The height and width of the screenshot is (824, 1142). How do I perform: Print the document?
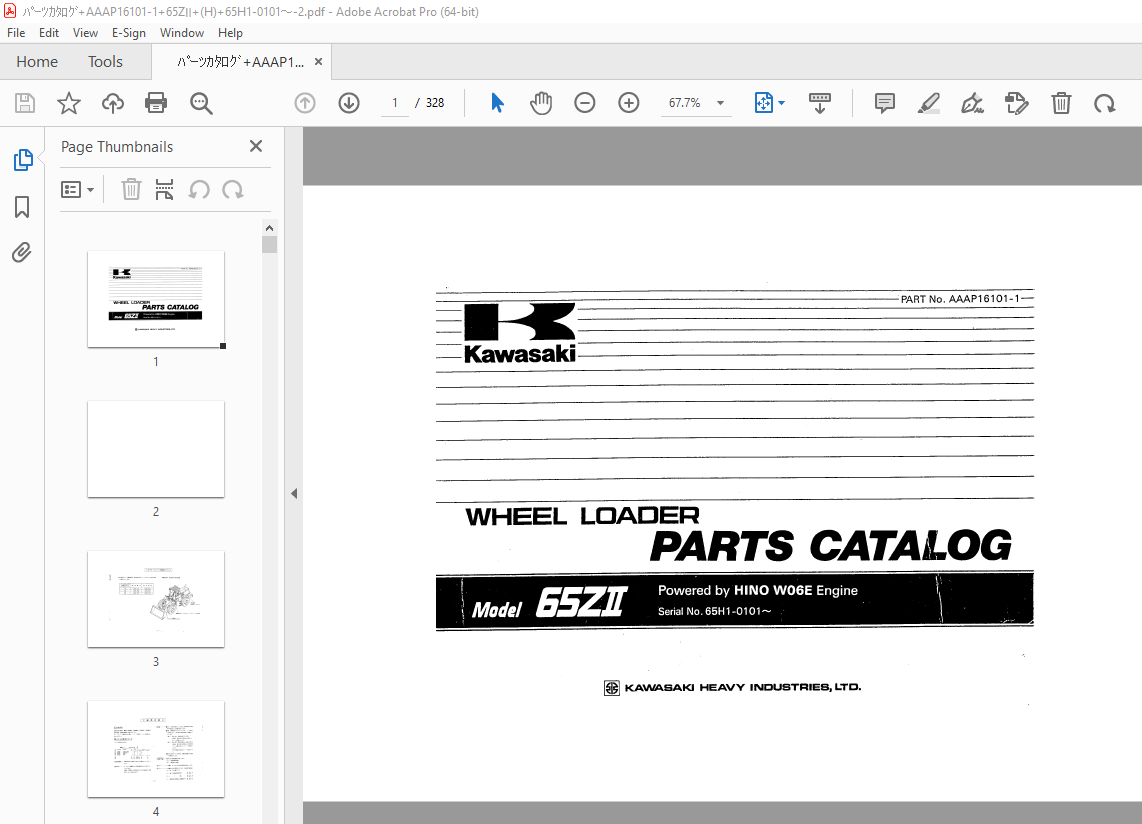coord(156,103)
